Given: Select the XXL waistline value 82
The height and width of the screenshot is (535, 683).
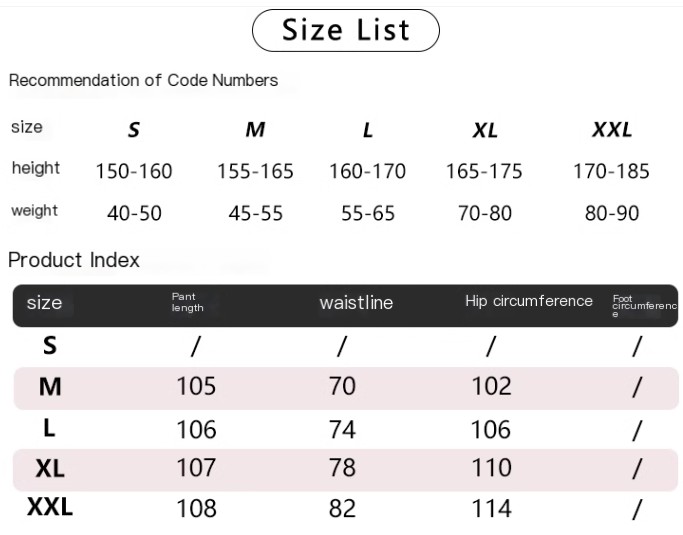Looking at the screenshot, I should tap(342, 508).
